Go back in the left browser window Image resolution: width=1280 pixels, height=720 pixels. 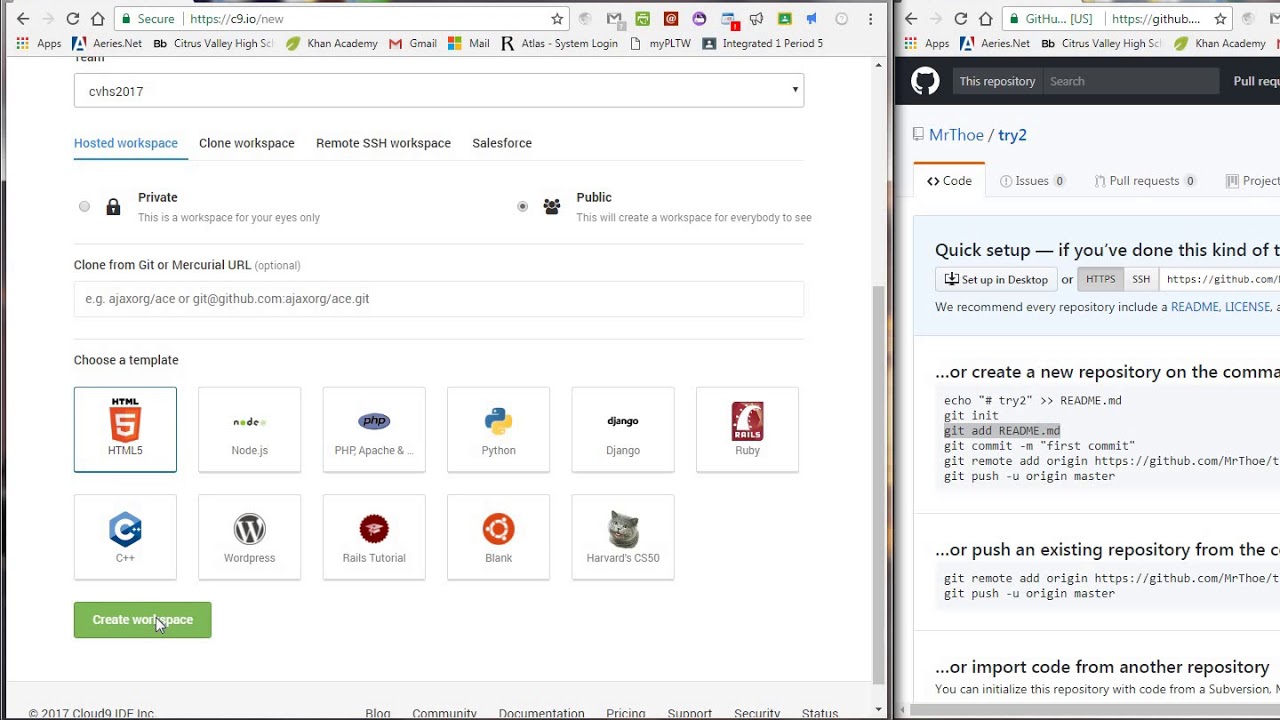(x=23, y=18)
